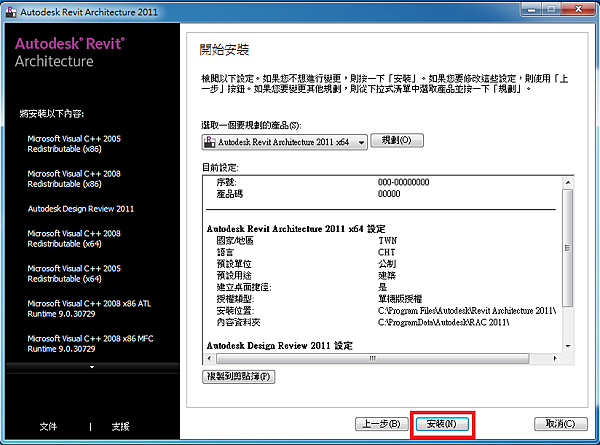The width and height of the screenshot is (600, 445).
Task: Minimize the installer window
Action: click(532, 9)
